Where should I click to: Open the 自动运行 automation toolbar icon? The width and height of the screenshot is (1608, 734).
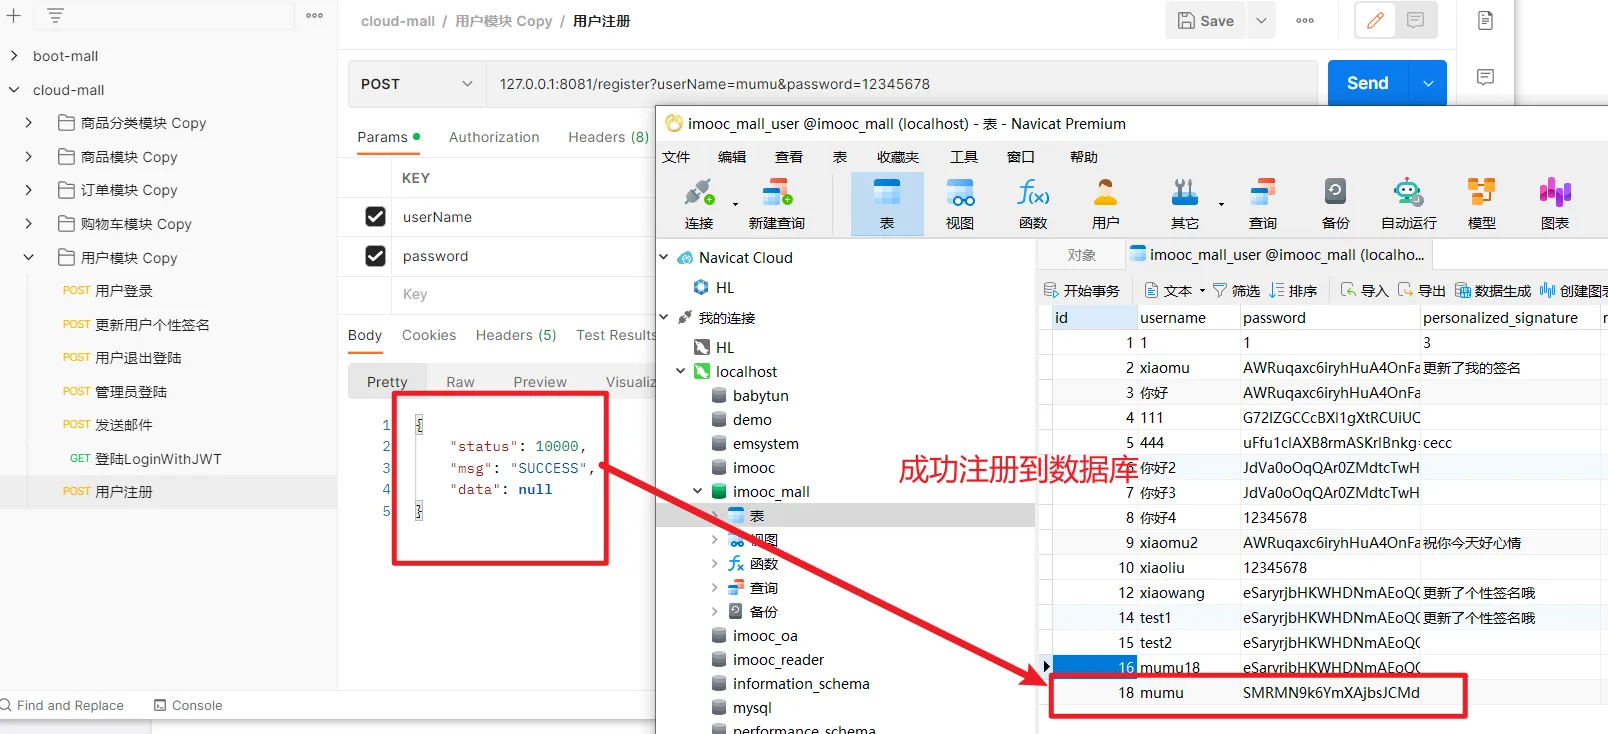pyautogui.click(x=1408, y=192)
